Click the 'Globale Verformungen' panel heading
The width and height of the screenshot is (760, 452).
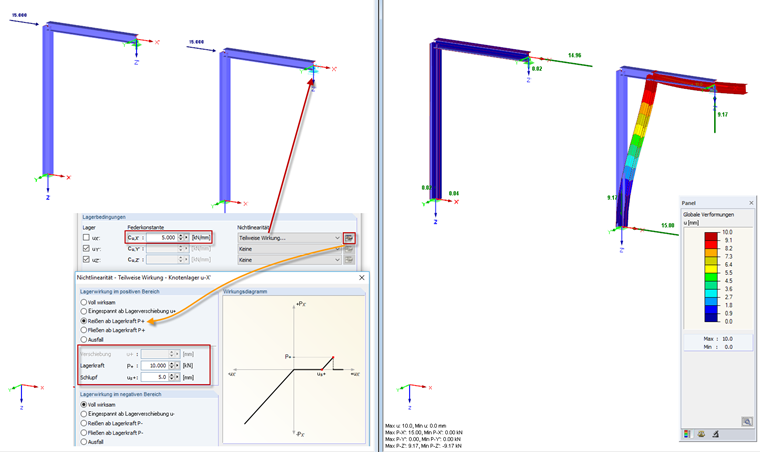coord(708,214)
